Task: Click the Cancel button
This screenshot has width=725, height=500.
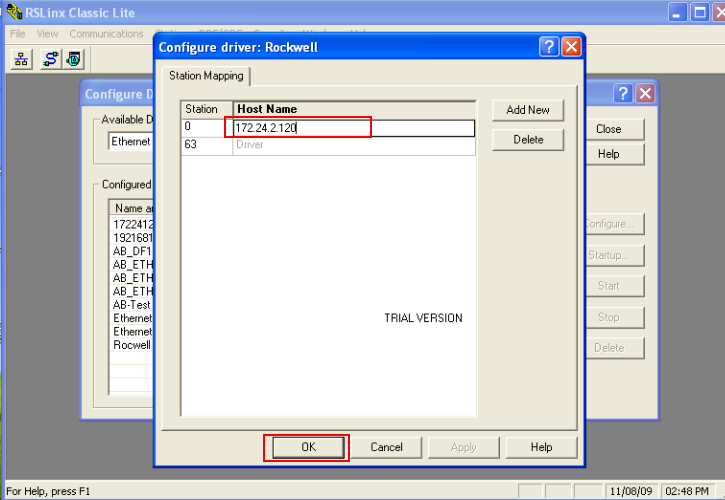Action: [386, 447]
